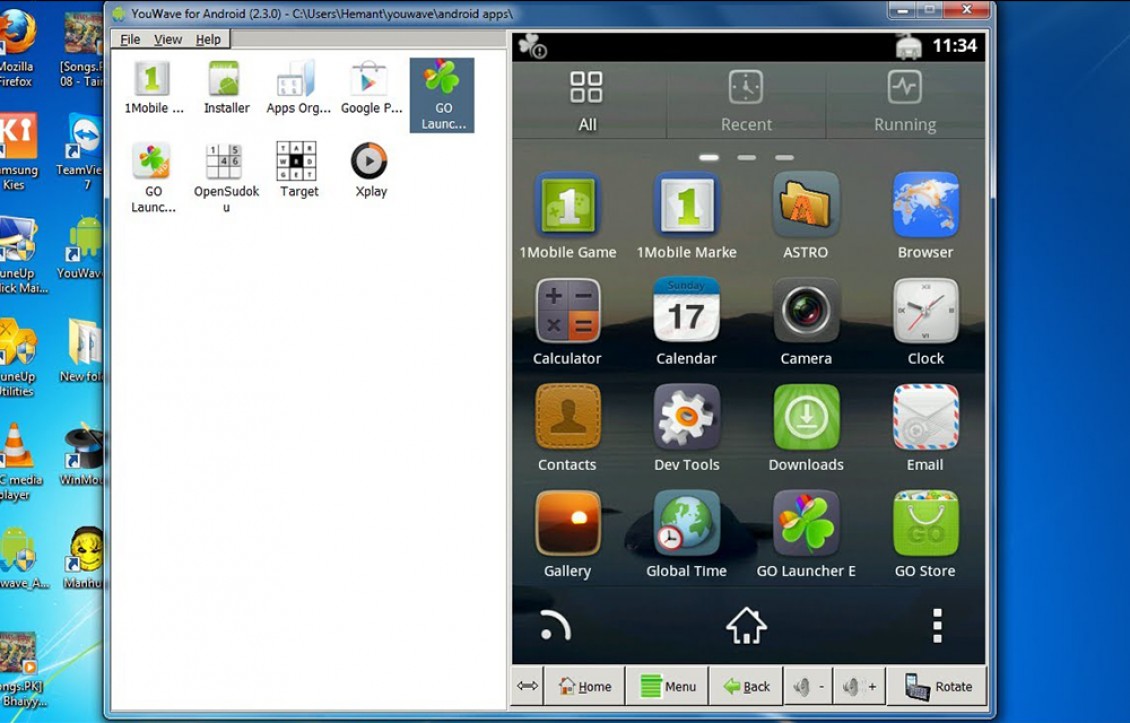Image resolution: width=1130 pixels, height=723 pixels.
Task: Open the Help menu
Action: click(208, 40)
